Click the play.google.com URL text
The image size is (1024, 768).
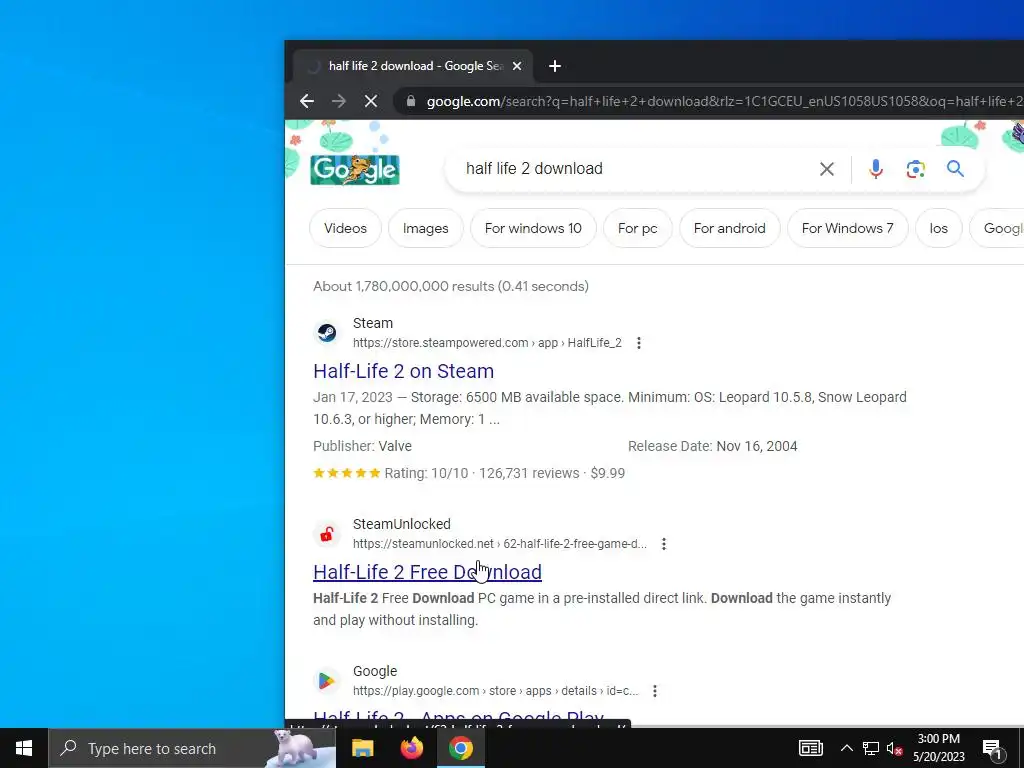tap(496, 691)
